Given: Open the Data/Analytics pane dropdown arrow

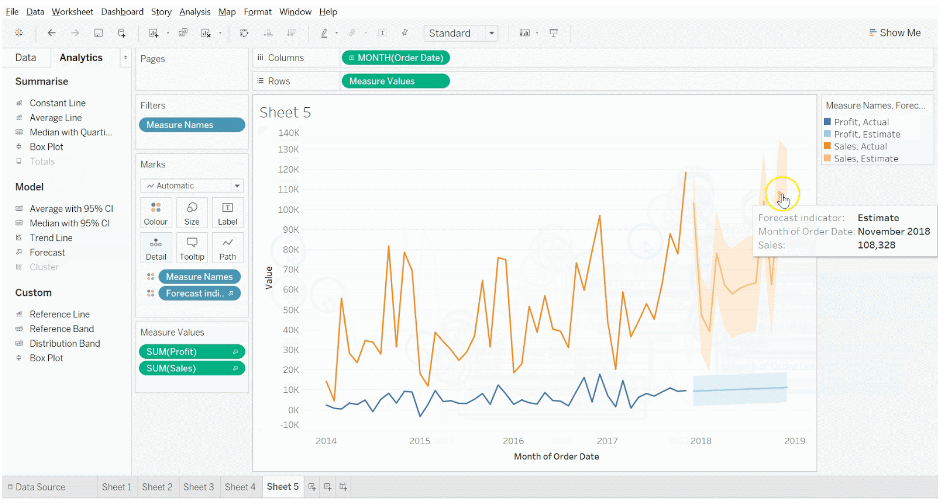Looking at the screenshot, I should click(125, 58).
